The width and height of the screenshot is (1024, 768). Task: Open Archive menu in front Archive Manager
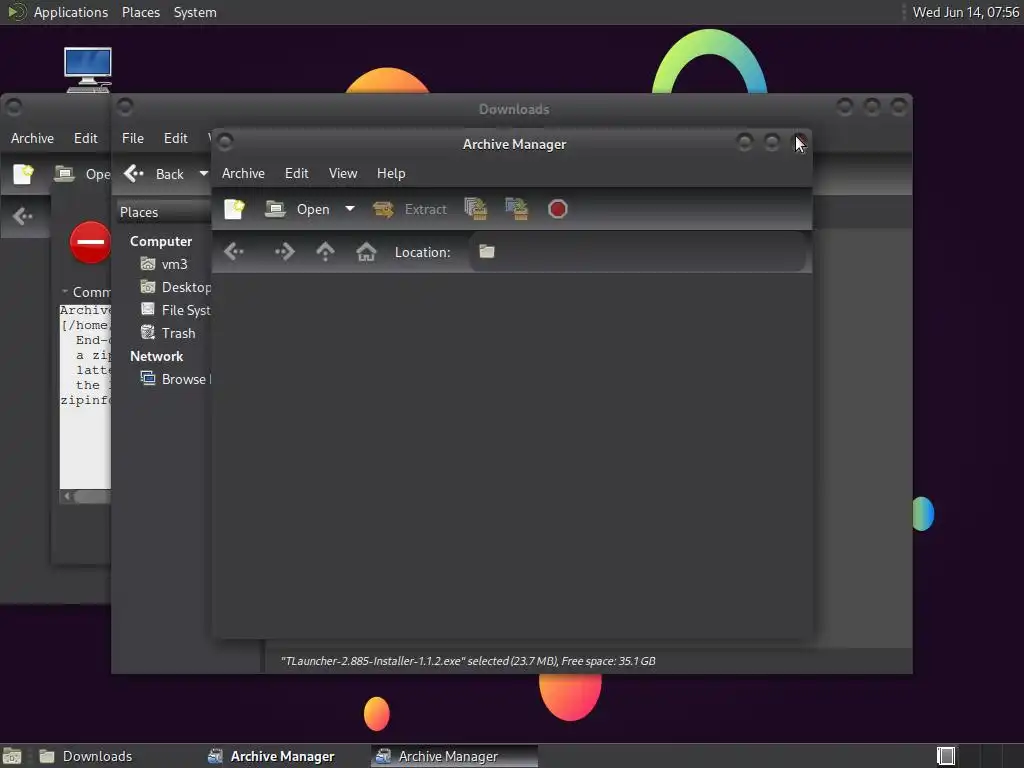pos(243,173)
